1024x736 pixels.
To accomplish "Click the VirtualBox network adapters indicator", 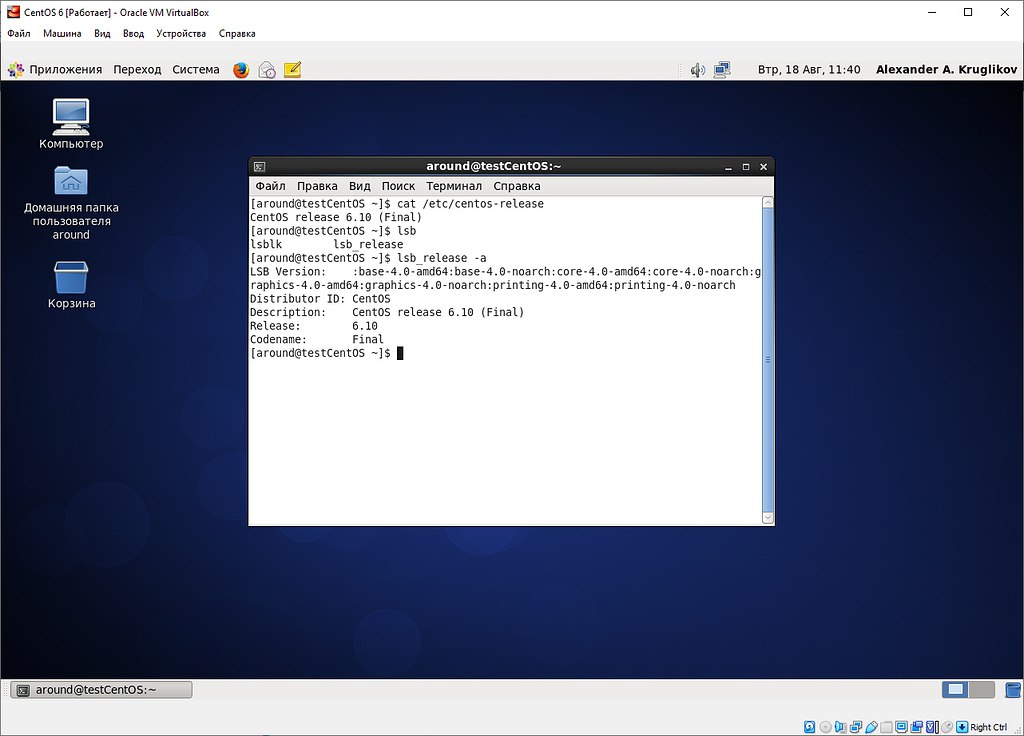I will pos(856,727).
